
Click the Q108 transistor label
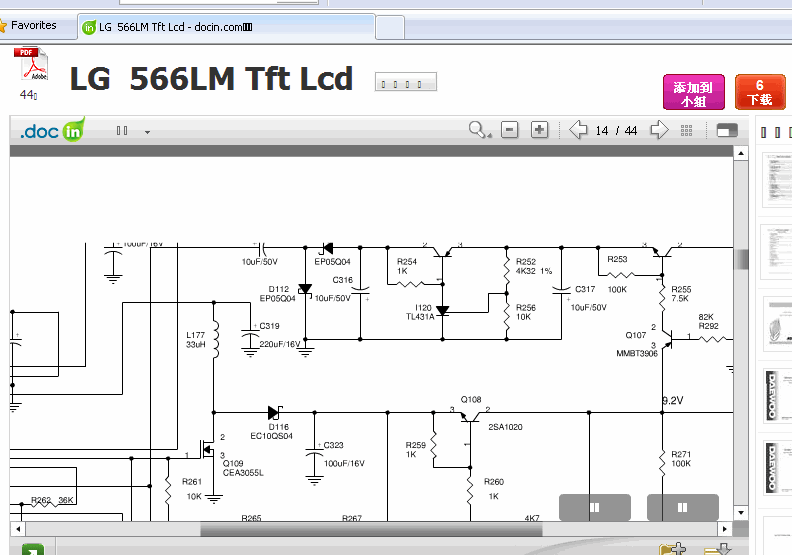click(x=471, y=399)
